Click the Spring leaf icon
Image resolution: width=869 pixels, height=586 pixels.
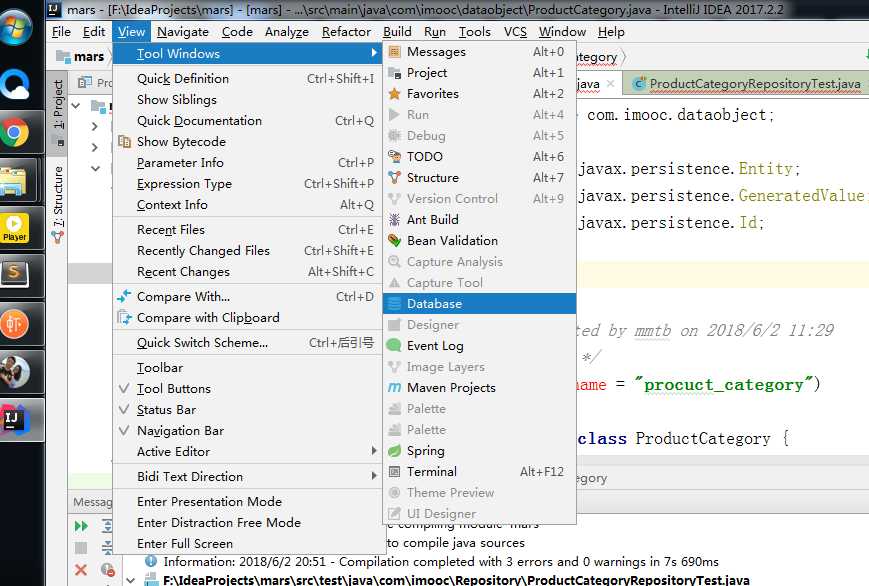pyautogui.click(x=394, y=451)
